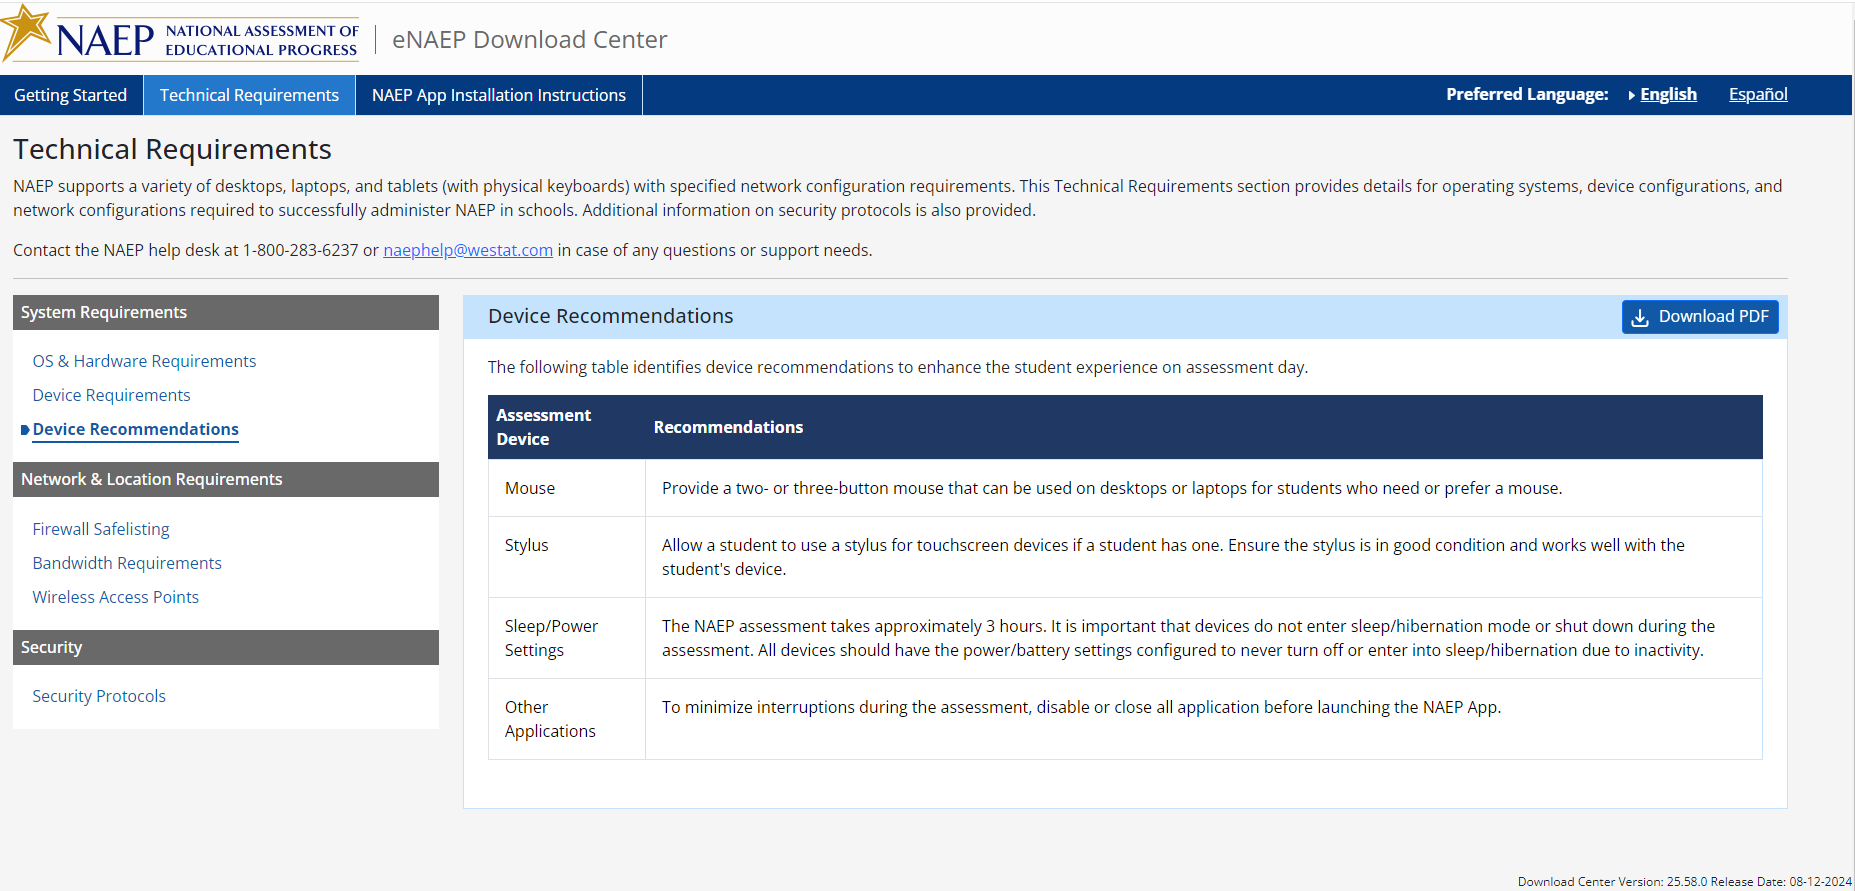The height and width of the screenshot is (891, 1855).
Task: Click the NAEP star logo
Action: tap(27, 30)
